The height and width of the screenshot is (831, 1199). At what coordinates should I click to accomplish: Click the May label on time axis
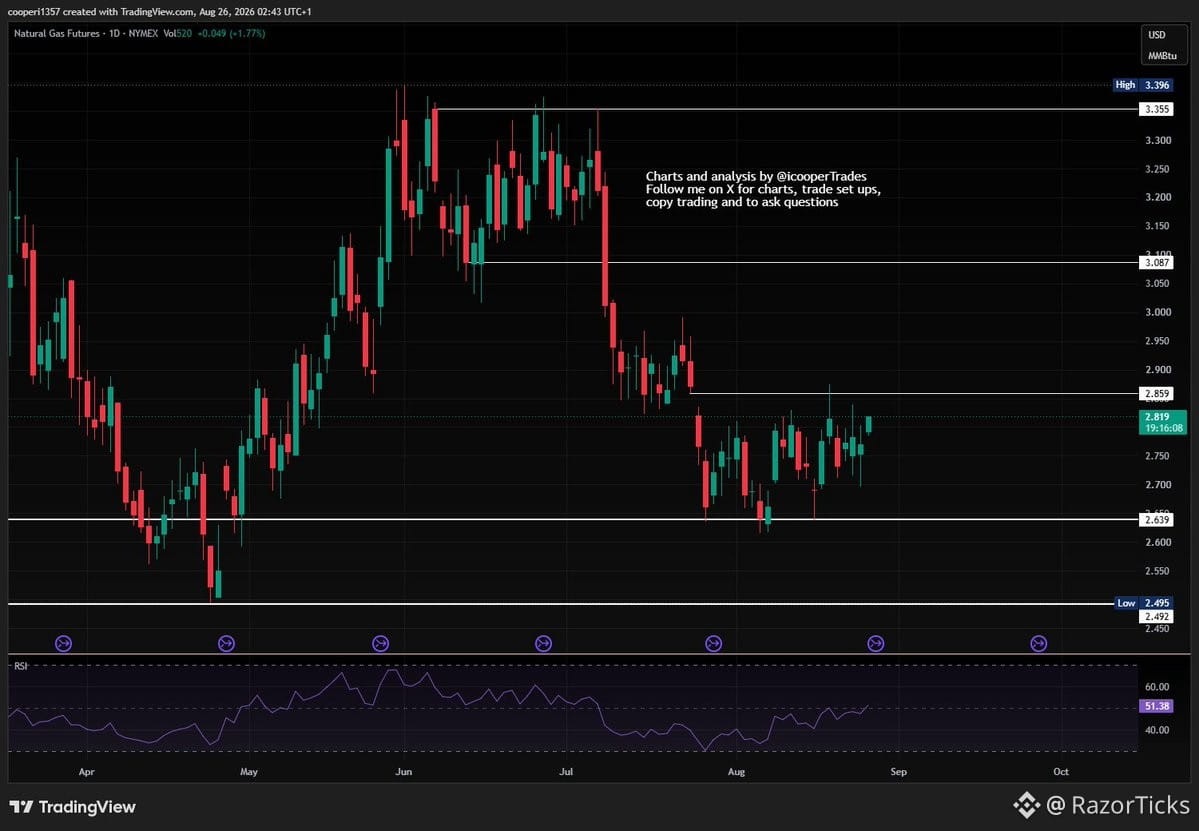[249, 772]
